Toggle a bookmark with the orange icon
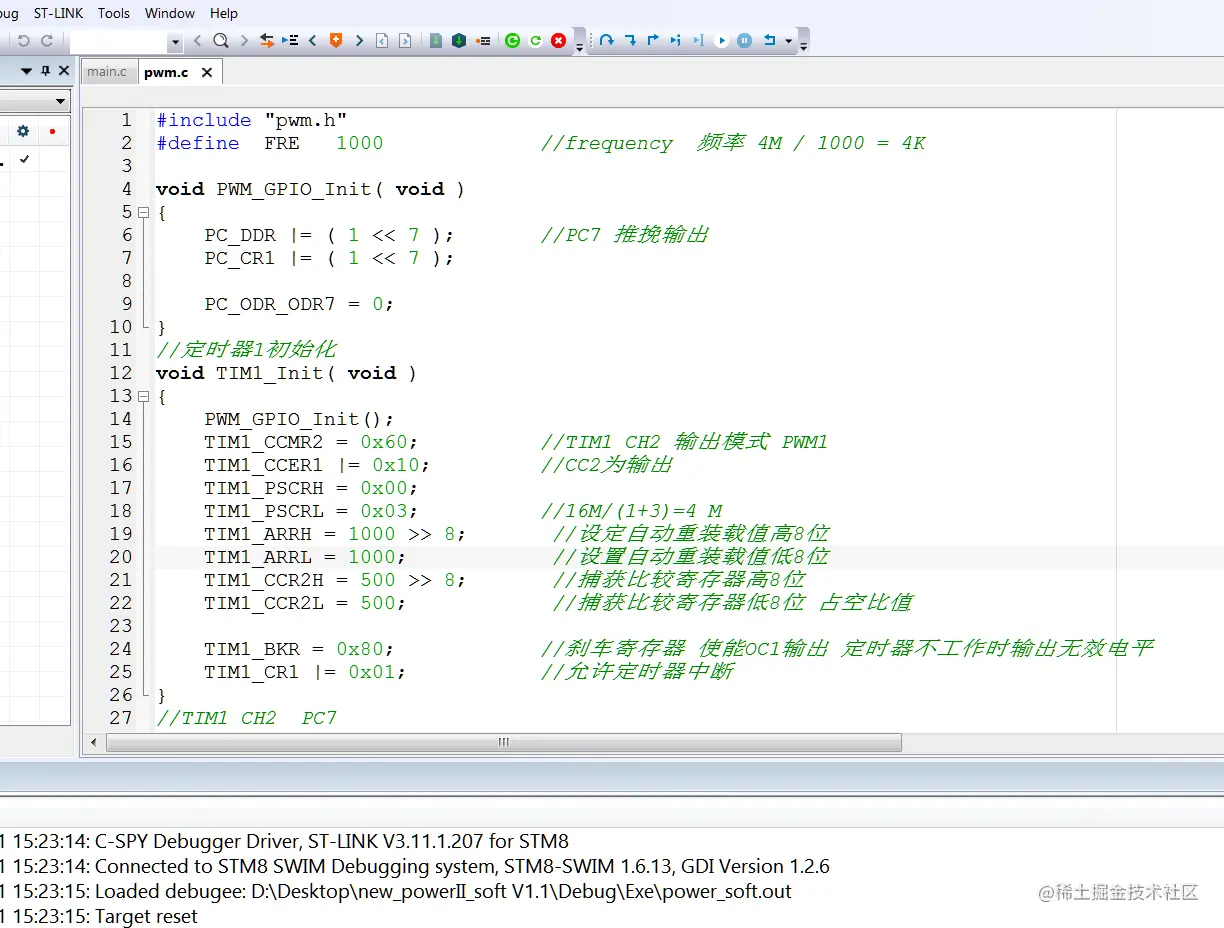Screen dimensions: 1224x928 (x=335, y=41)
